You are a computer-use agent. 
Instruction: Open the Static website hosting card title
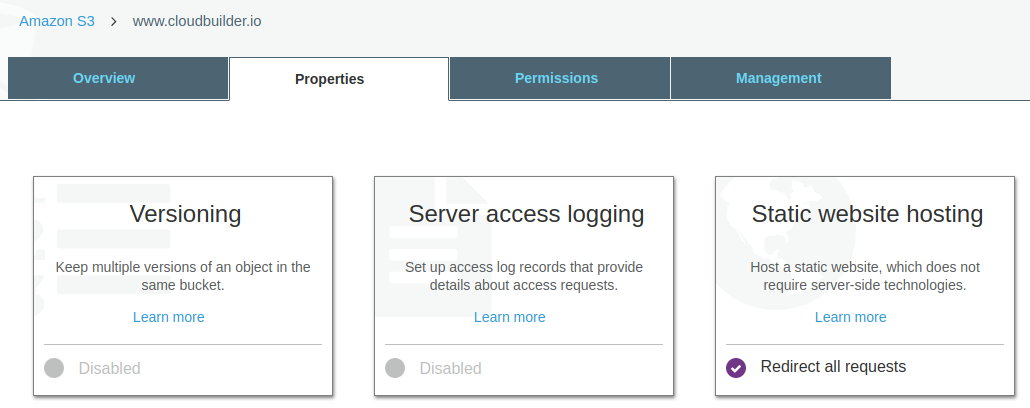click(867, 214)
